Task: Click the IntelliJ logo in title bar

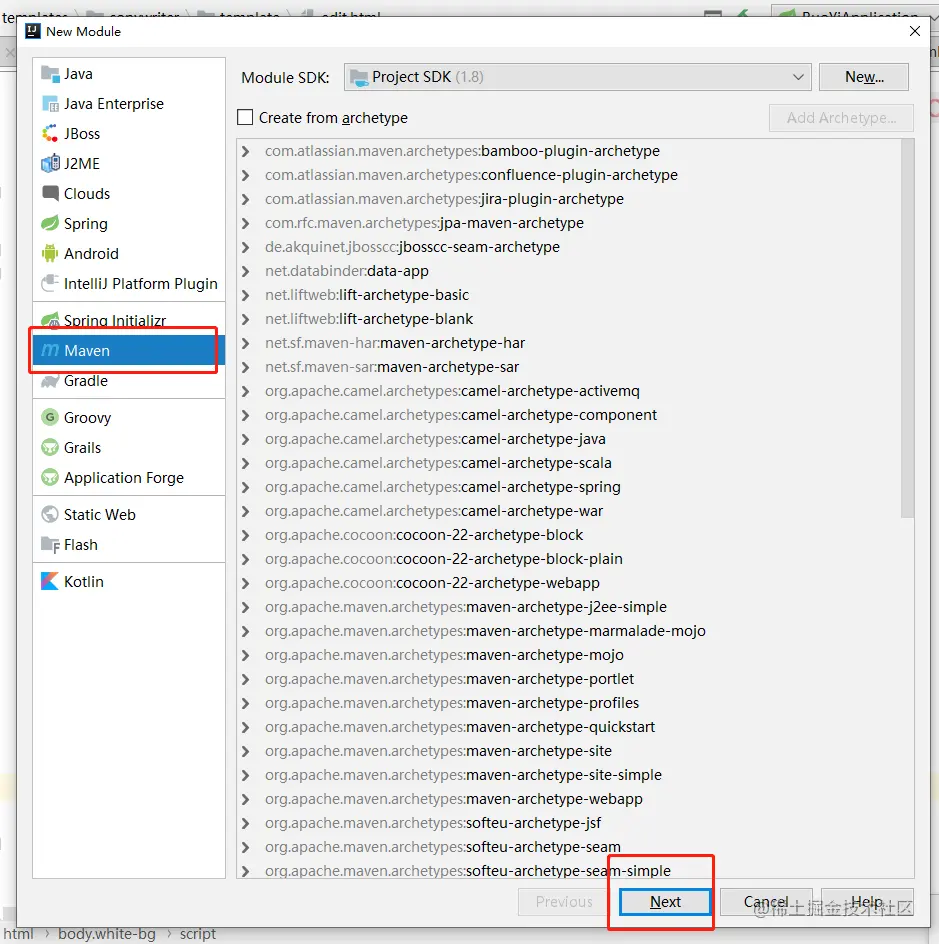Action: click(x=33, y=31)
